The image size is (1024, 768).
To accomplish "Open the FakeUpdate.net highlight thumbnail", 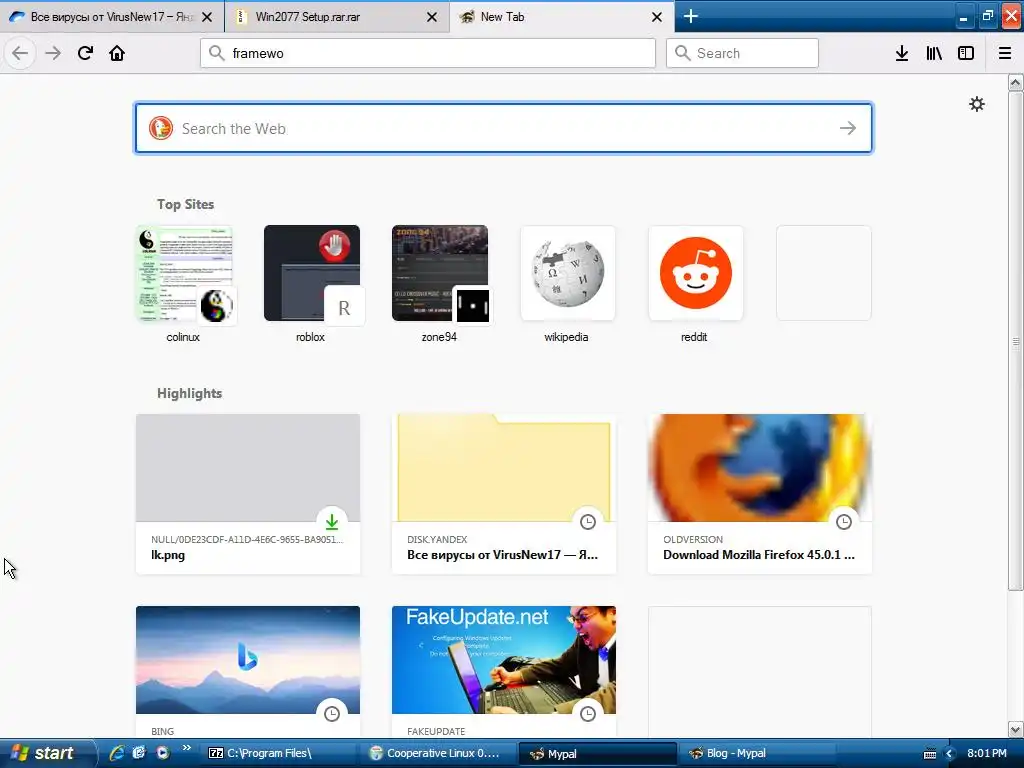I will (x=504, y=660).
